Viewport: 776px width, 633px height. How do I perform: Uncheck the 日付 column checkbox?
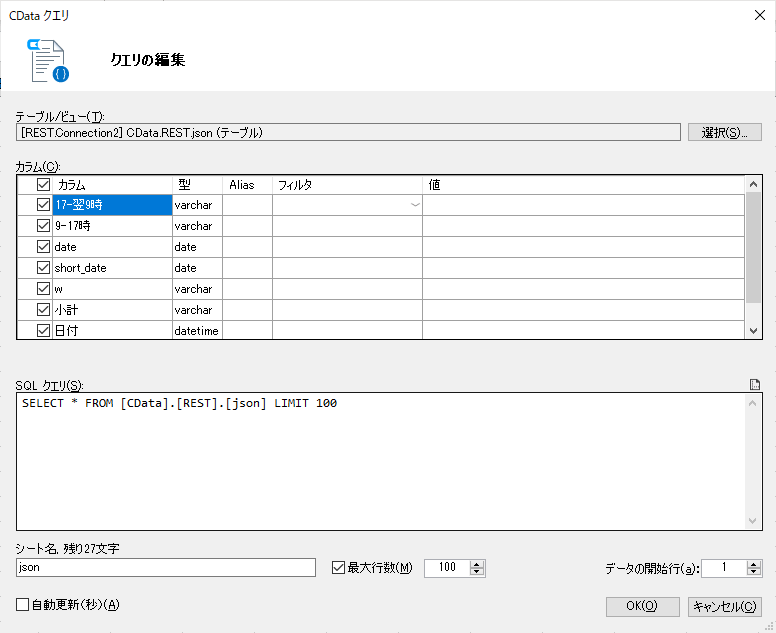click(44, 330)
